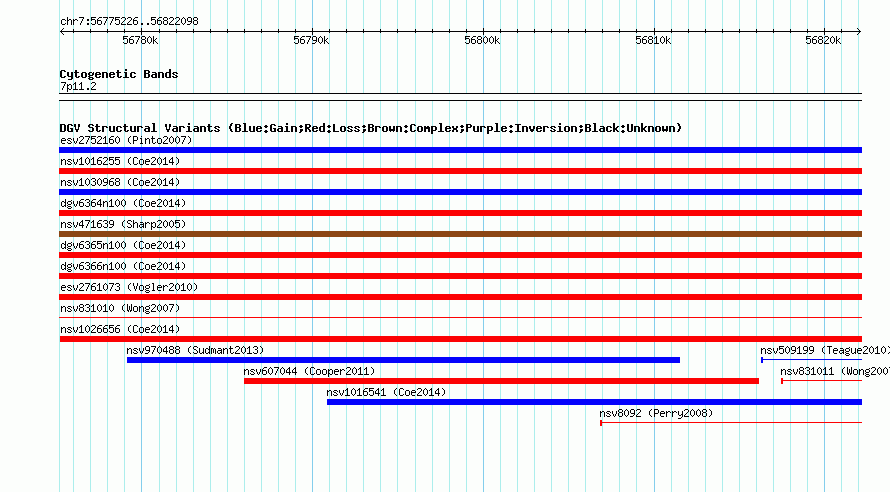This screenshot has height=492, width=890.
Task: Click the 56780k ruler label
Action: coord(140,40)
